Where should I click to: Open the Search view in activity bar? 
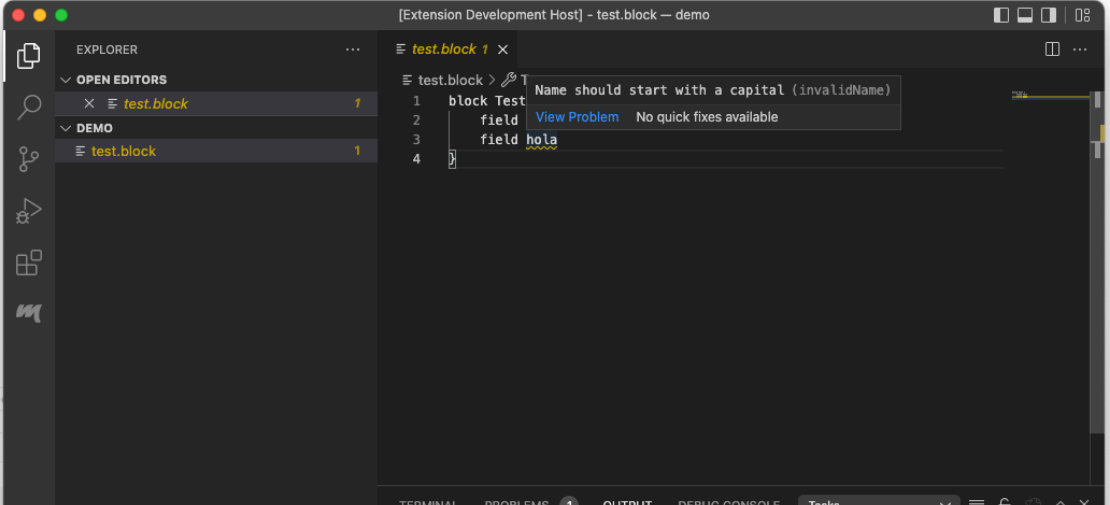(x=28, y=107)
